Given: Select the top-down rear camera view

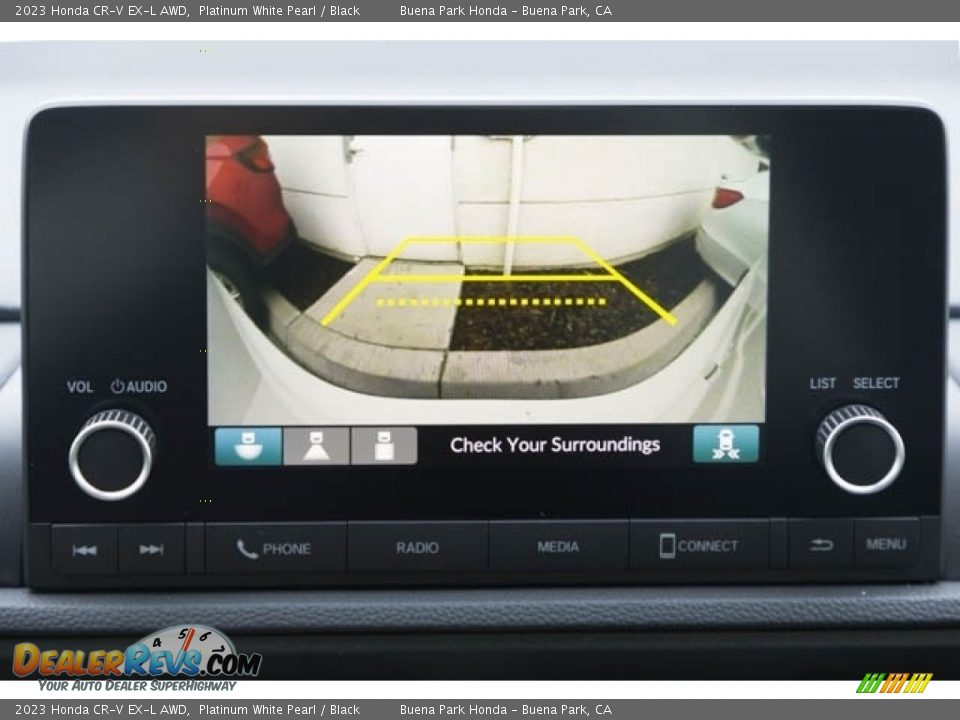Looking at the screenshot, I should point(384,446).
